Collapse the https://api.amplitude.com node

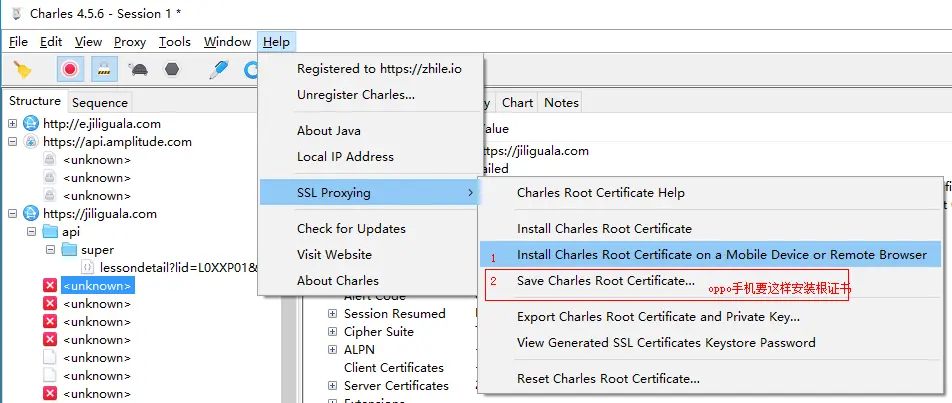coord(13,142)
